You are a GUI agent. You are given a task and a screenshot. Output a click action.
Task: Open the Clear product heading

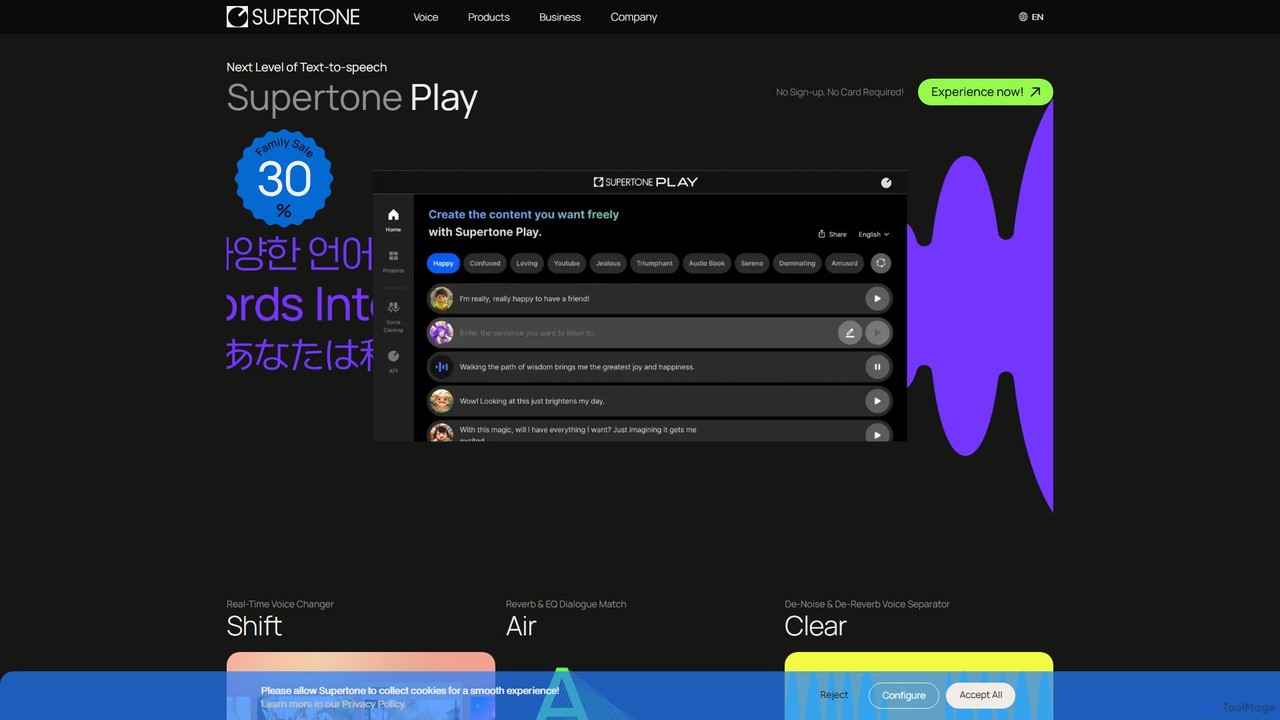[816, 626]
